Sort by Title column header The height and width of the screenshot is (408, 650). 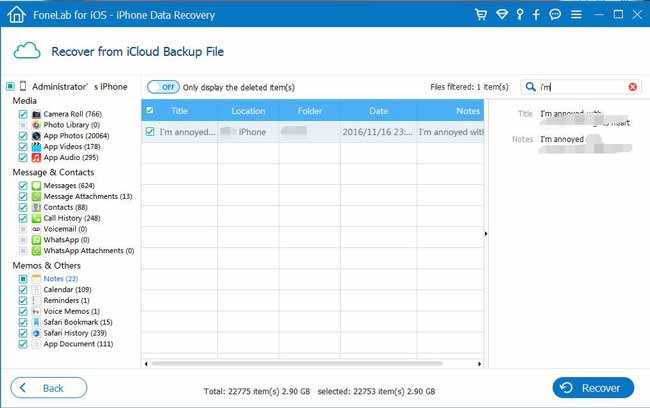click(x=179, y=111)
